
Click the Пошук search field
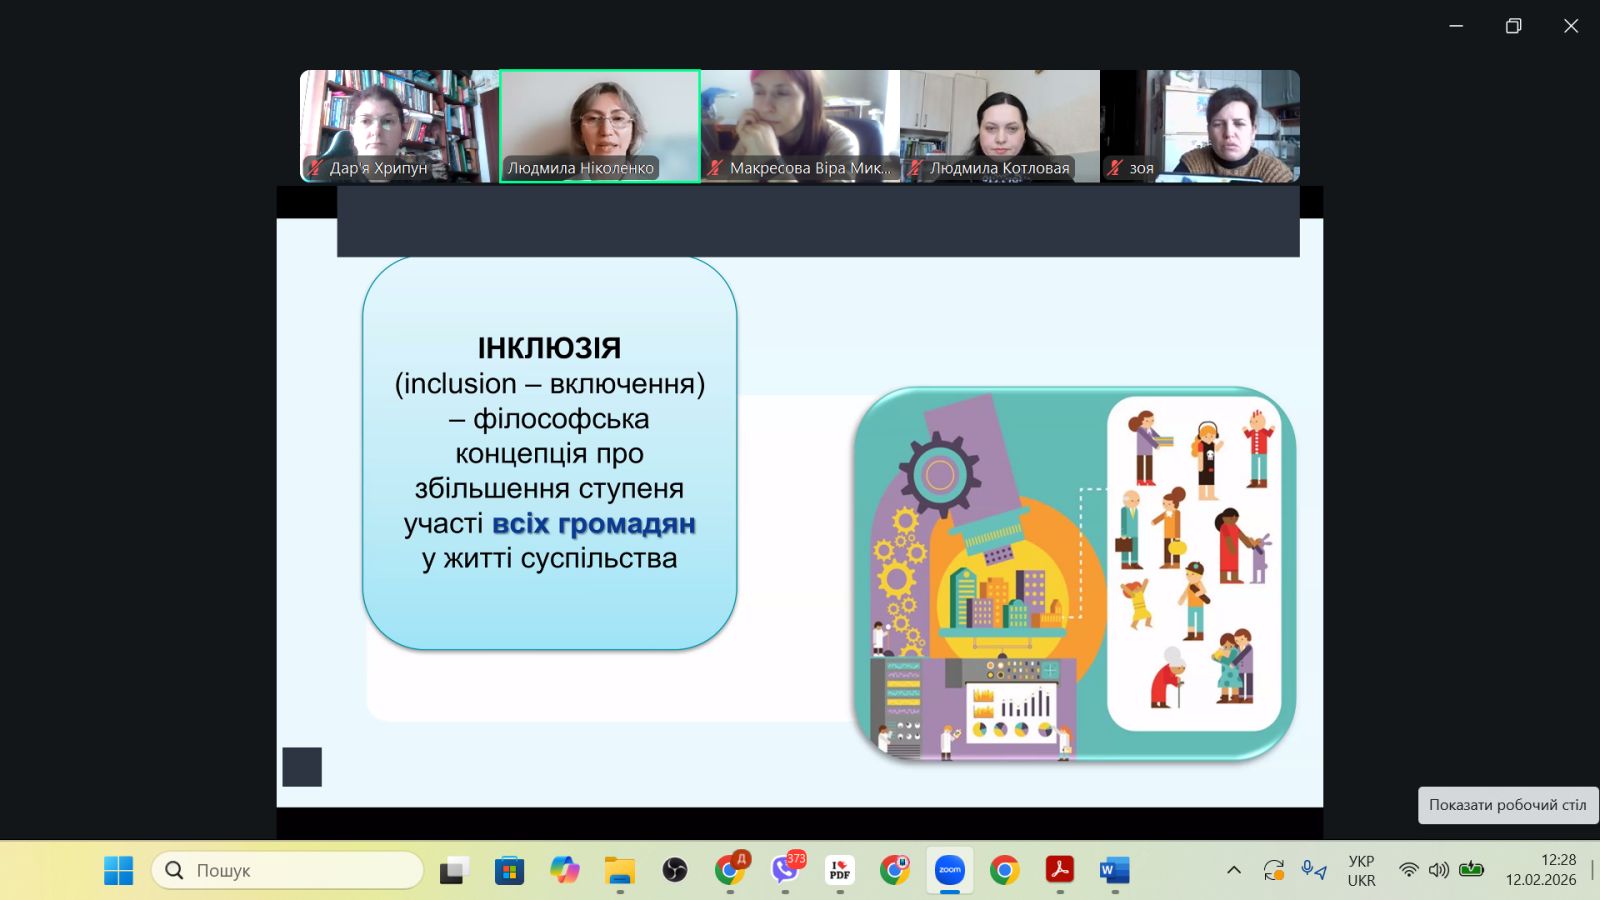(x=288, y=870)
